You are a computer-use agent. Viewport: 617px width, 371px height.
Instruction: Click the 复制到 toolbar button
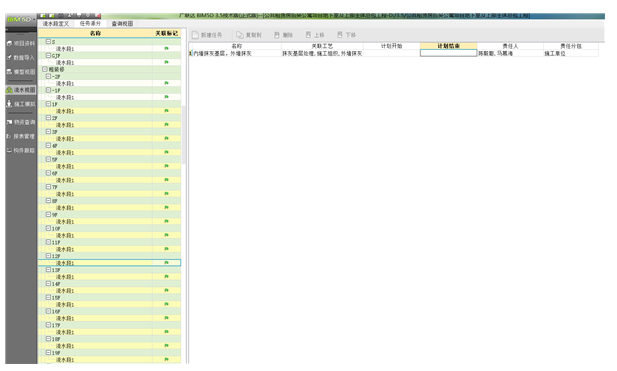click(248, 35)
